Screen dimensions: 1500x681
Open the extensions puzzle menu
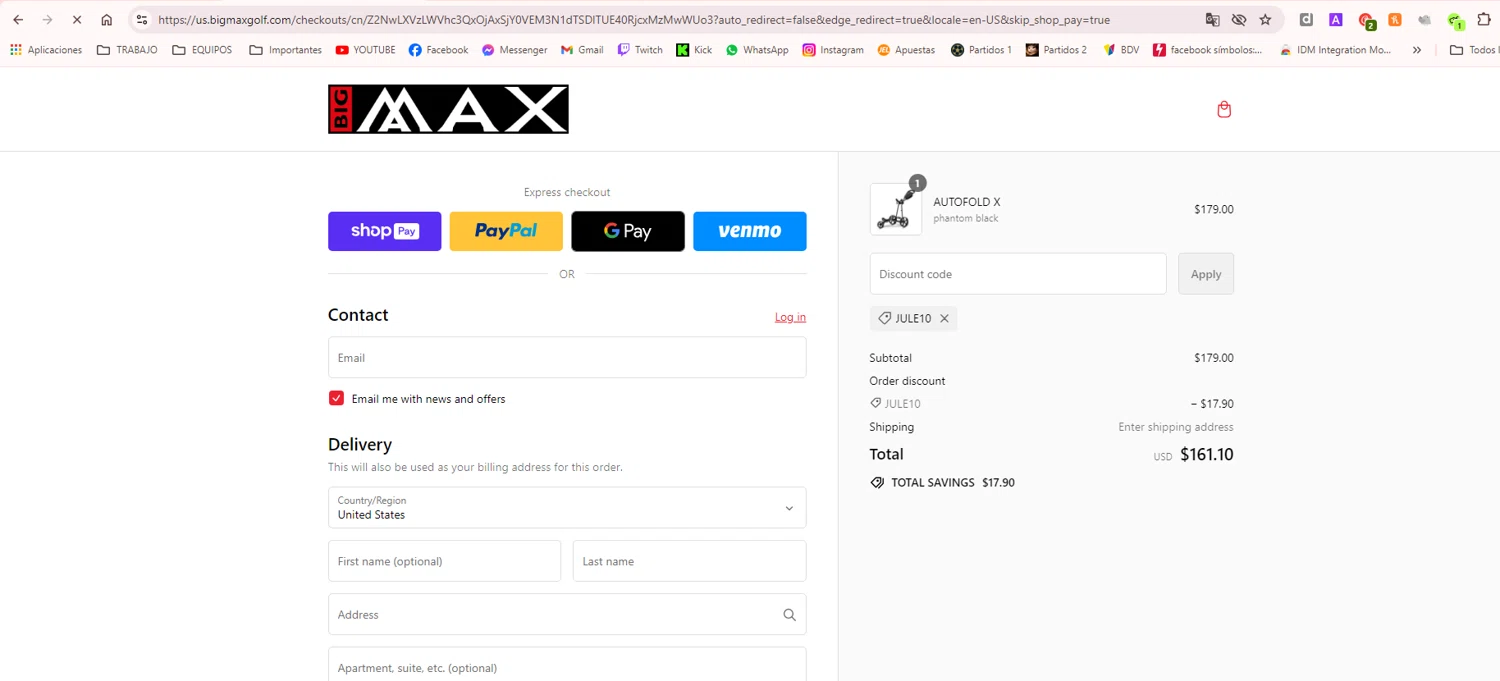(1484, 19)
